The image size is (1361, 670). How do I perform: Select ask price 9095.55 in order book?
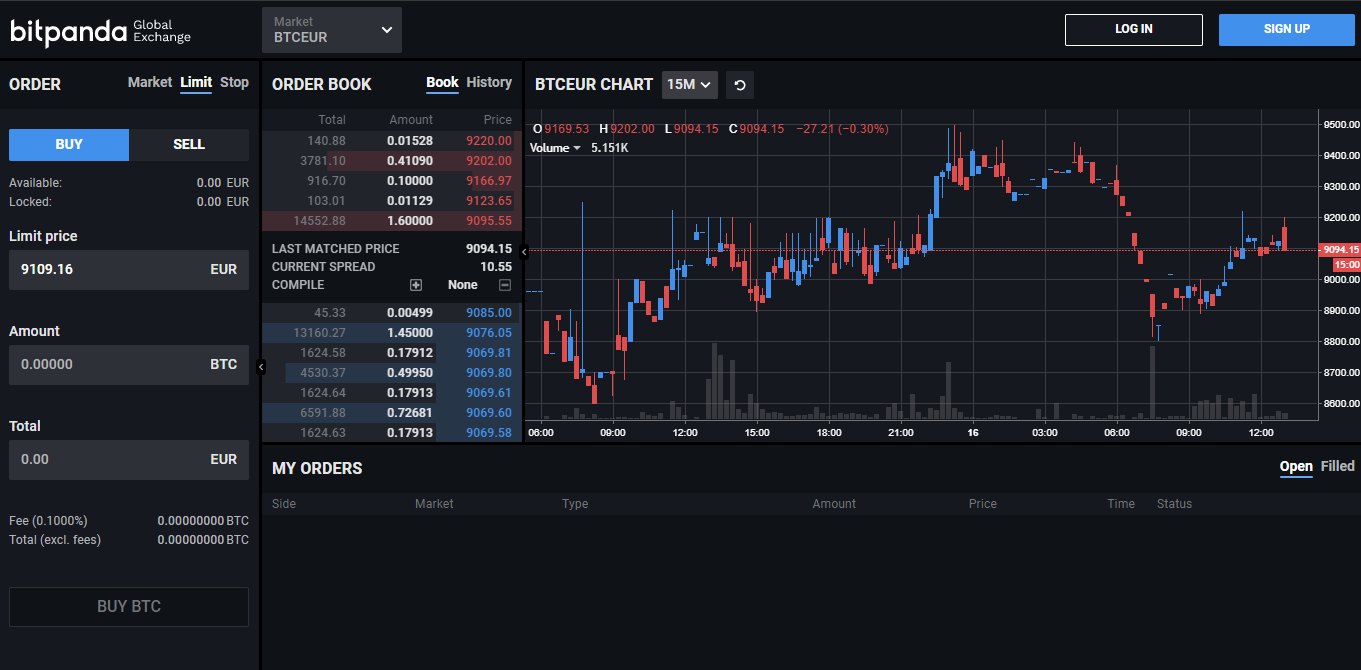pyautogui.click(x=489, y=221)
